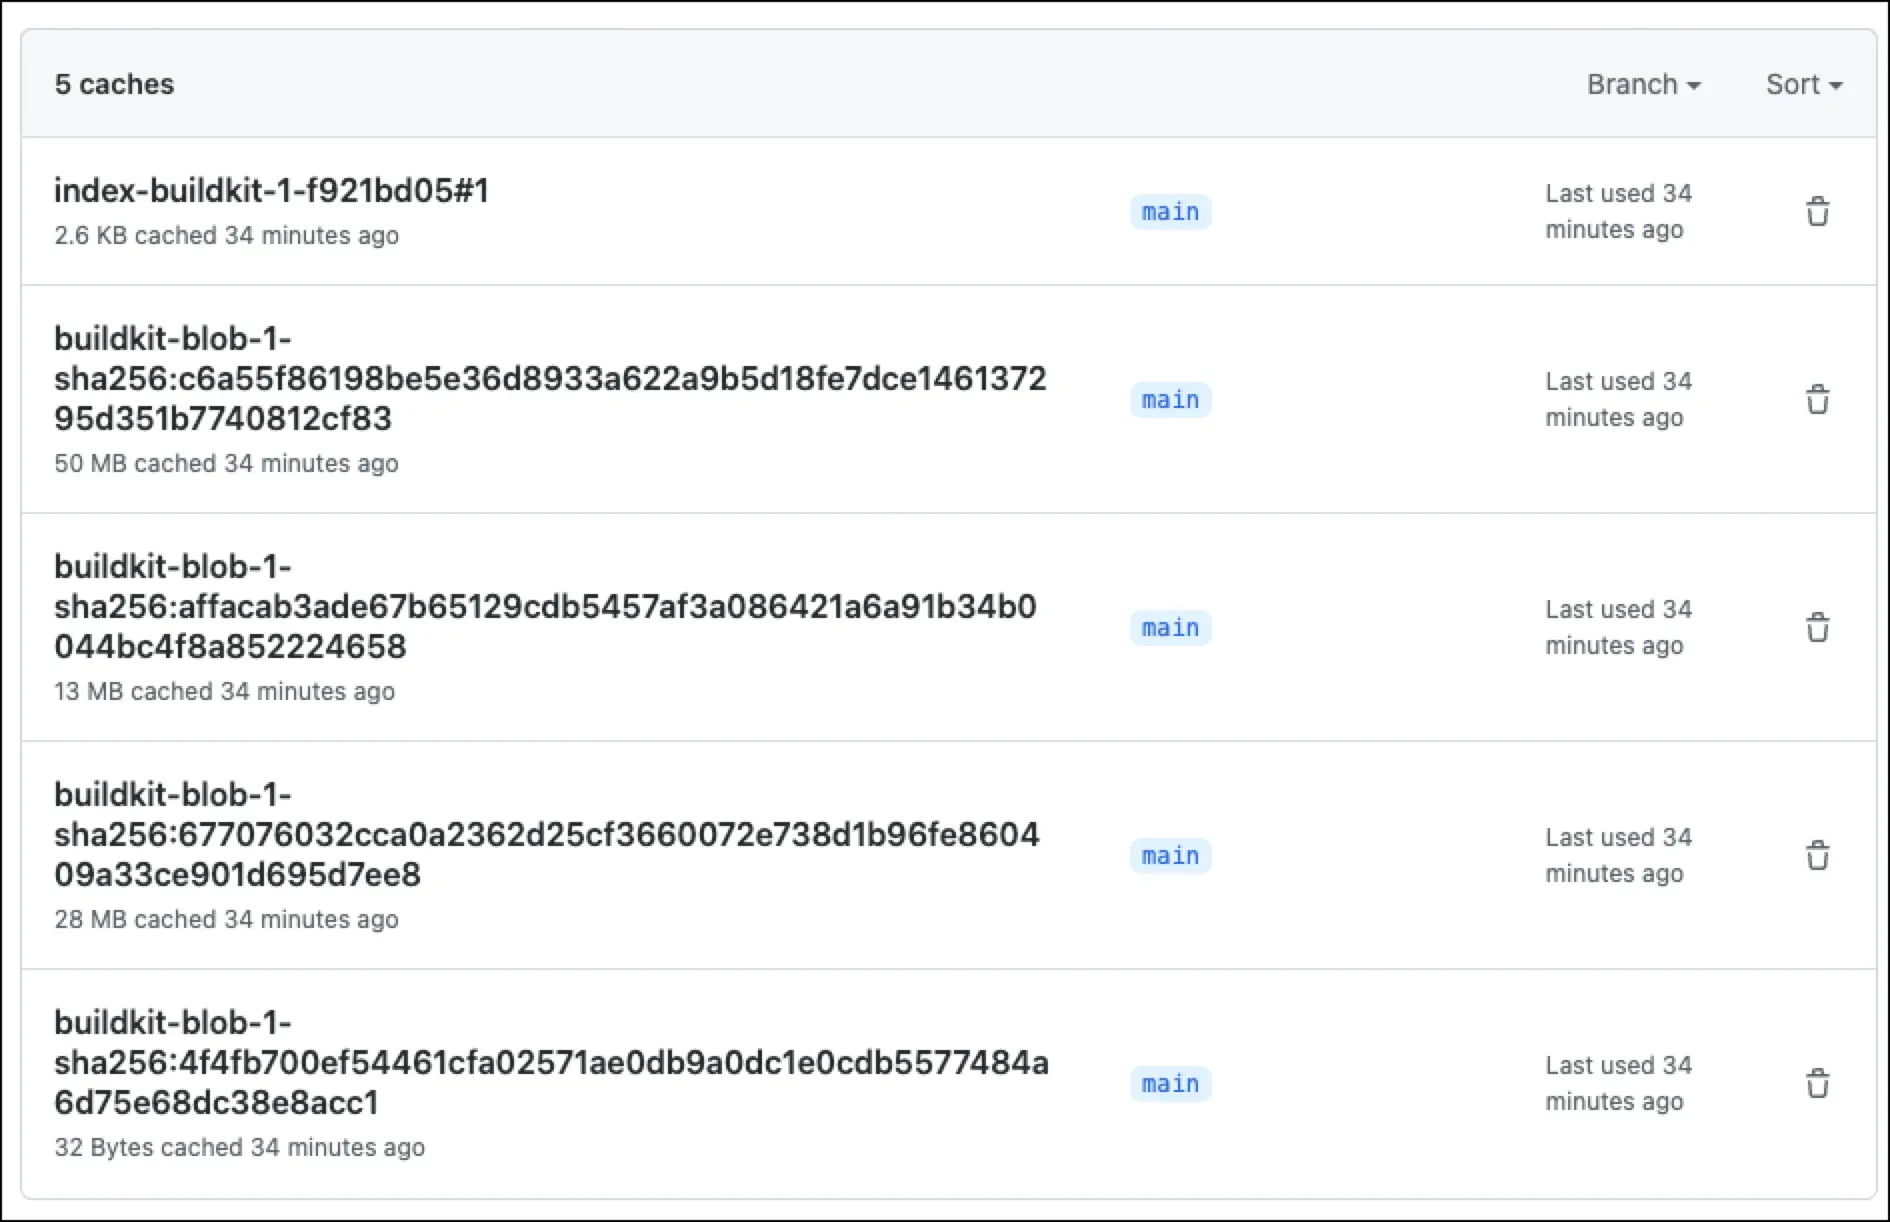Click the main badge beside the 32 Bytes cache

point(1170,1083)
